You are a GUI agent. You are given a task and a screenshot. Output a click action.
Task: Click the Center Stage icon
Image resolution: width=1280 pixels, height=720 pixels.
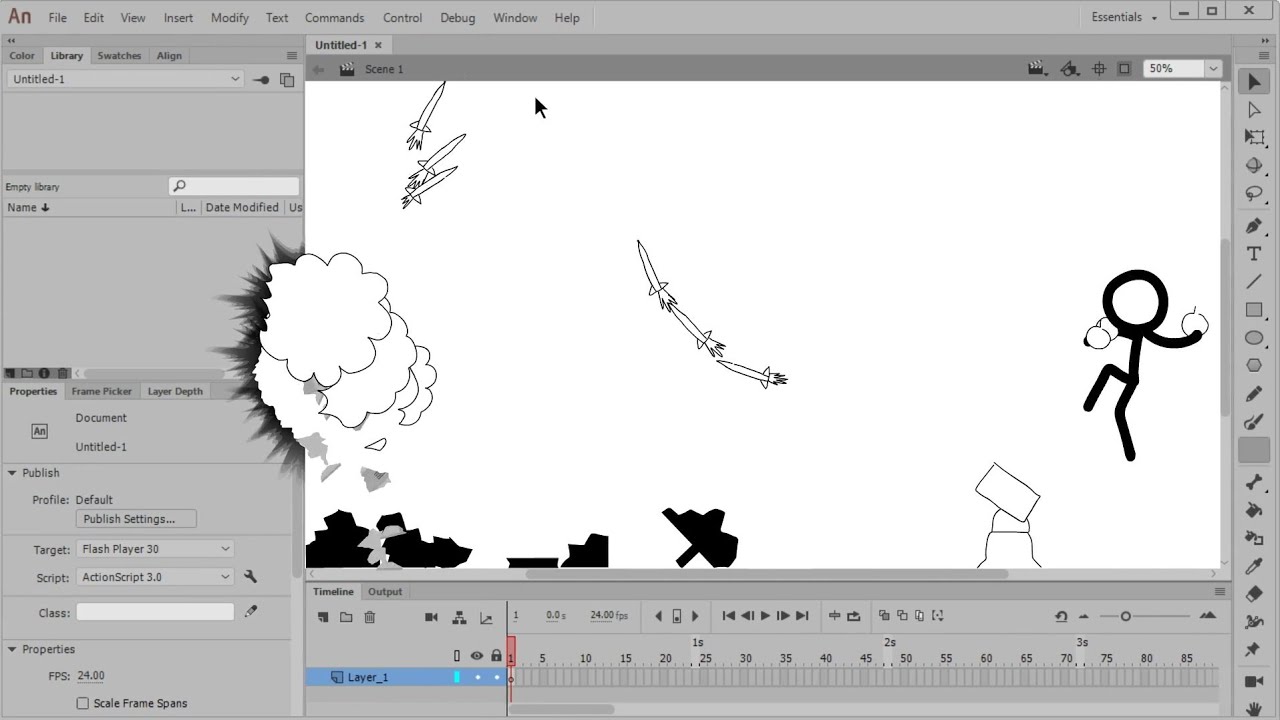pyautogui.click(x=1099, y=68)
